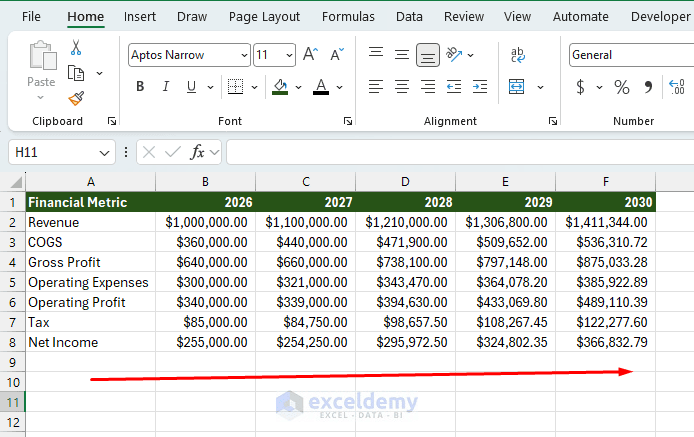Viewport: 694px width, 437px height.
Task: Click the Paste clipboard icon
Action: click(42, 55)
